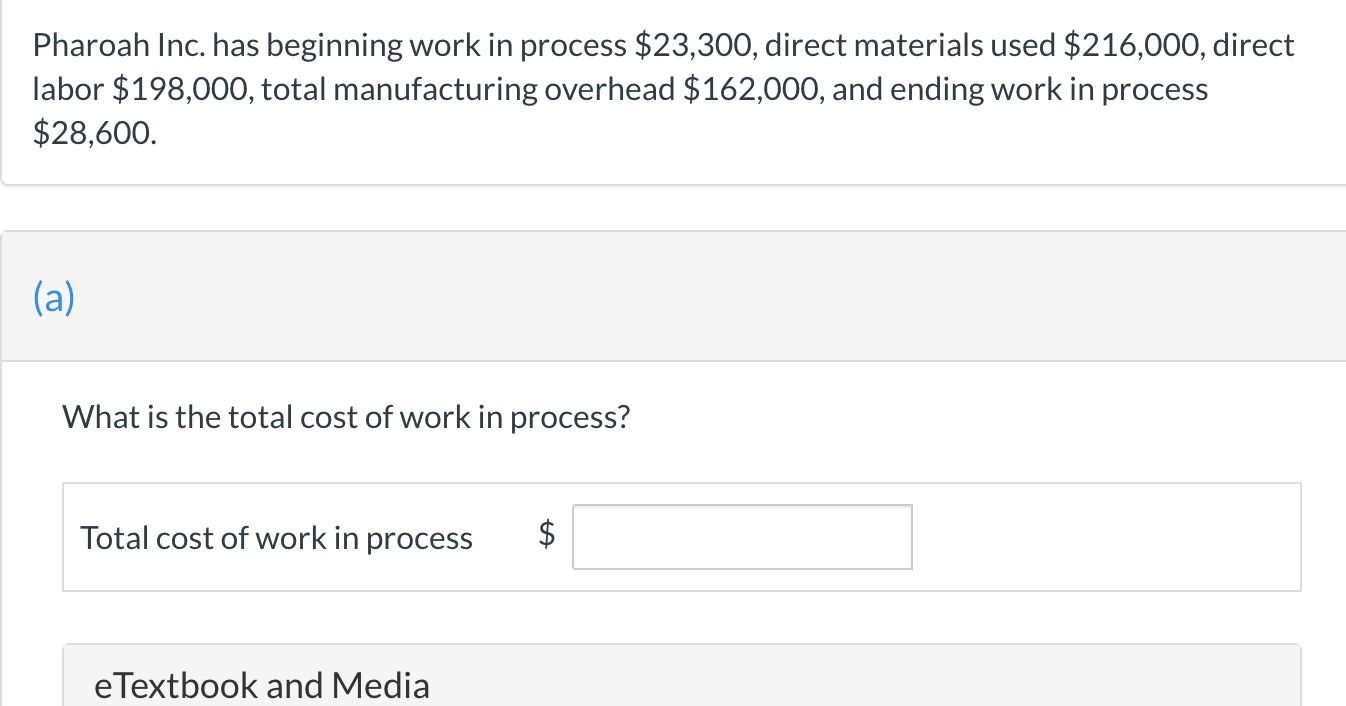Click the word 'Media' in eTextbook and Media
The width and height of the screenshot is (1346, 706).
[x=380, y=685]
